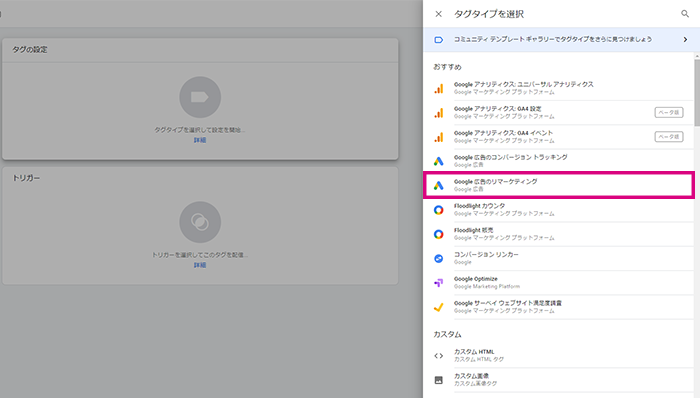Select Google アナリティクス: ユニバーサル アナリティクス tag type
This screenshot has height=398, width=700.
pos(524,84)
